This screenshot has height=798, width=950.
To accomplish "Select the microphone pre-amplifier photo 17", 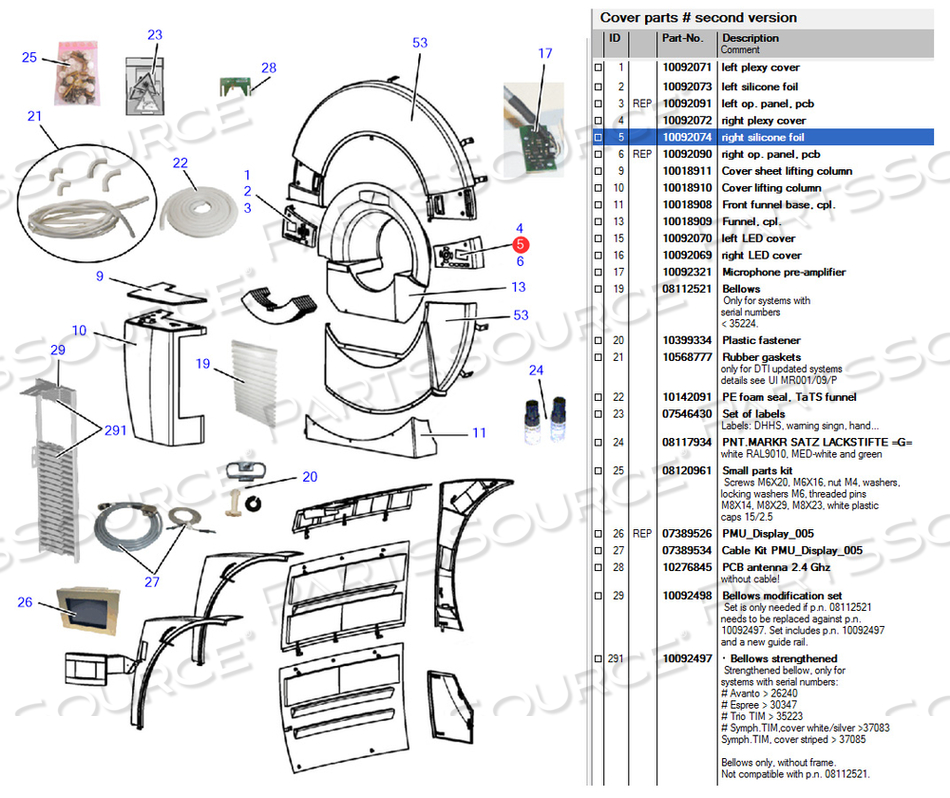I will [533, 130].
